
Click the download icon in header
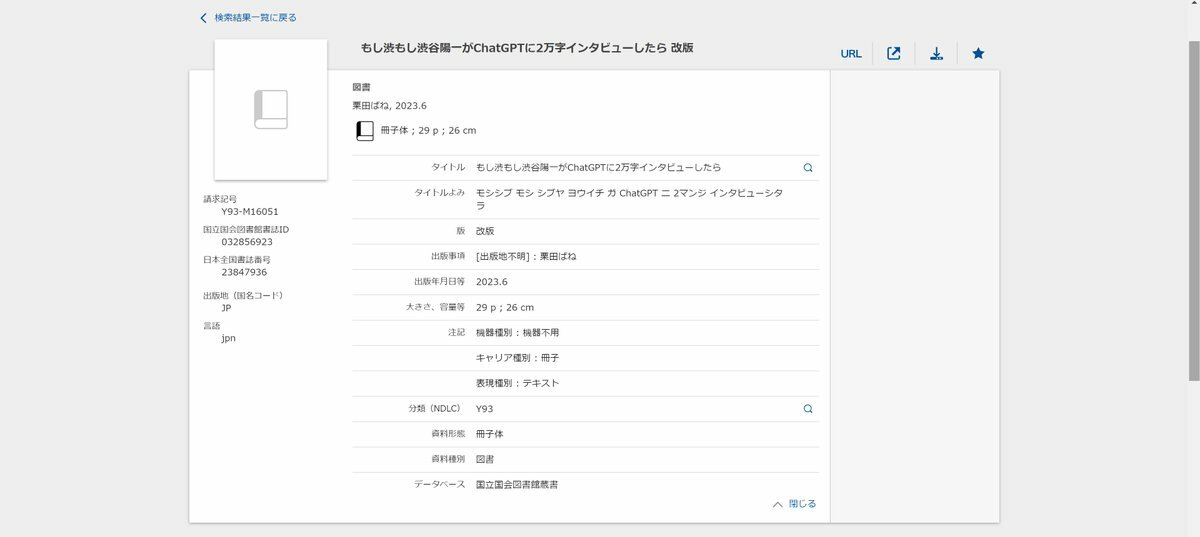pos(936,54)
